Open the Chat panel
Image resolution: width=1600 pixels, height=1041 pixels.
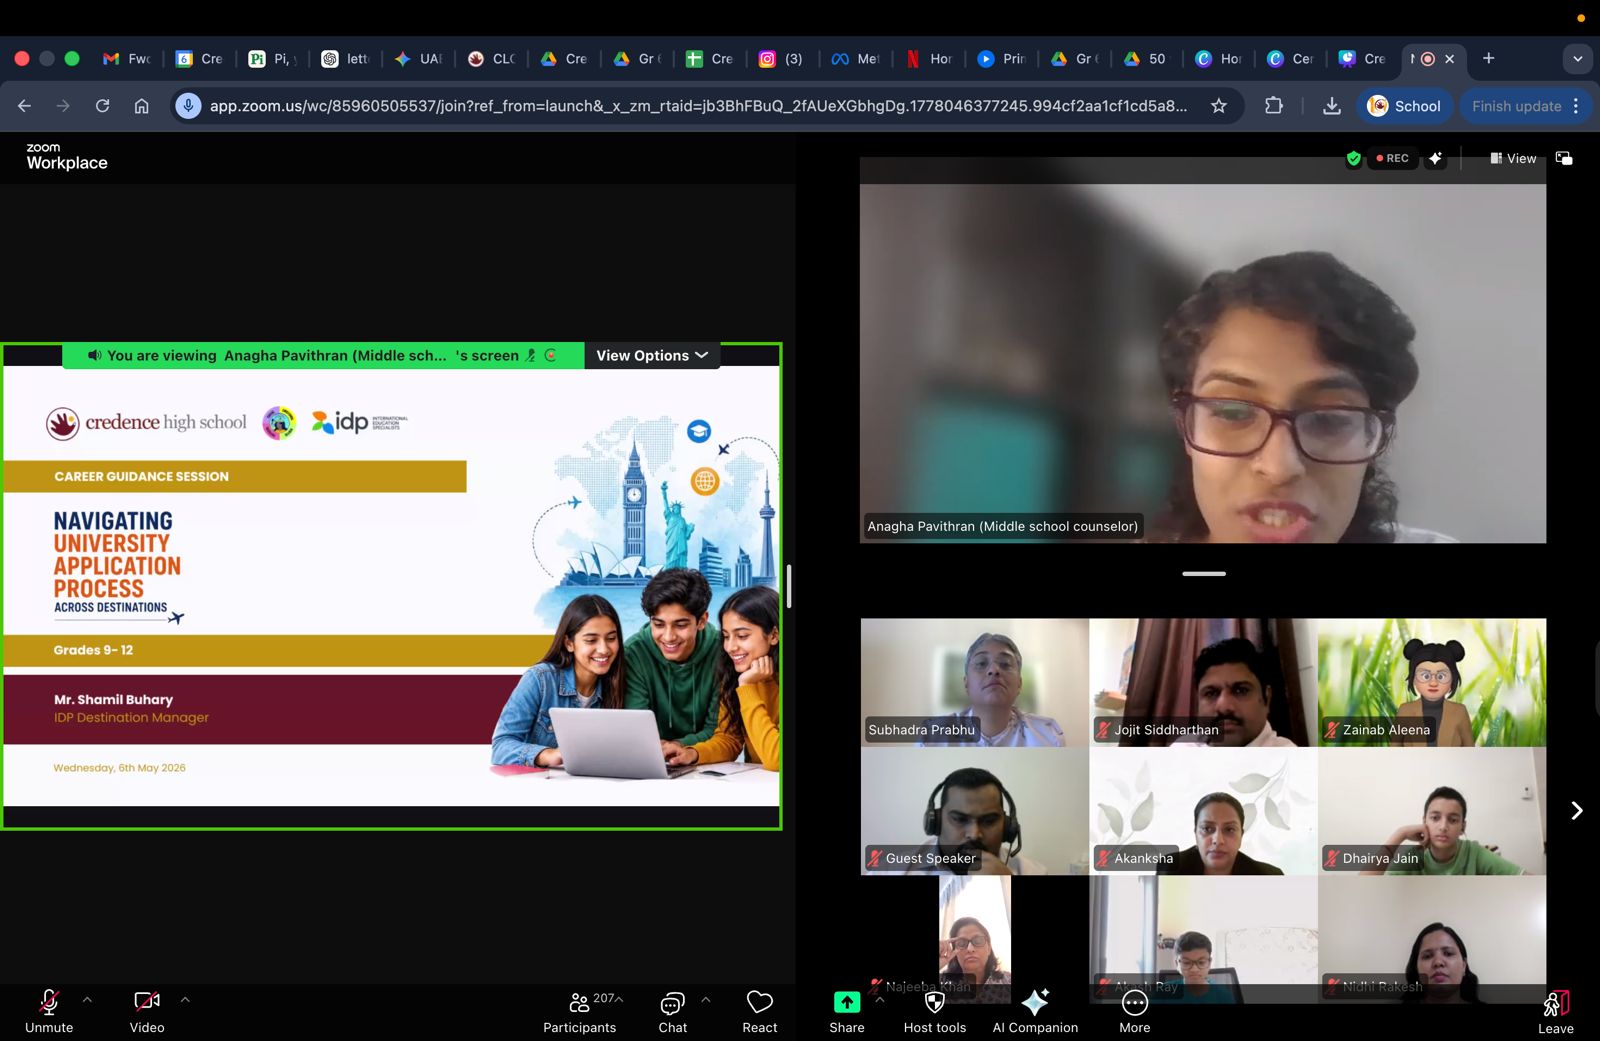[x=672, y=1010]
